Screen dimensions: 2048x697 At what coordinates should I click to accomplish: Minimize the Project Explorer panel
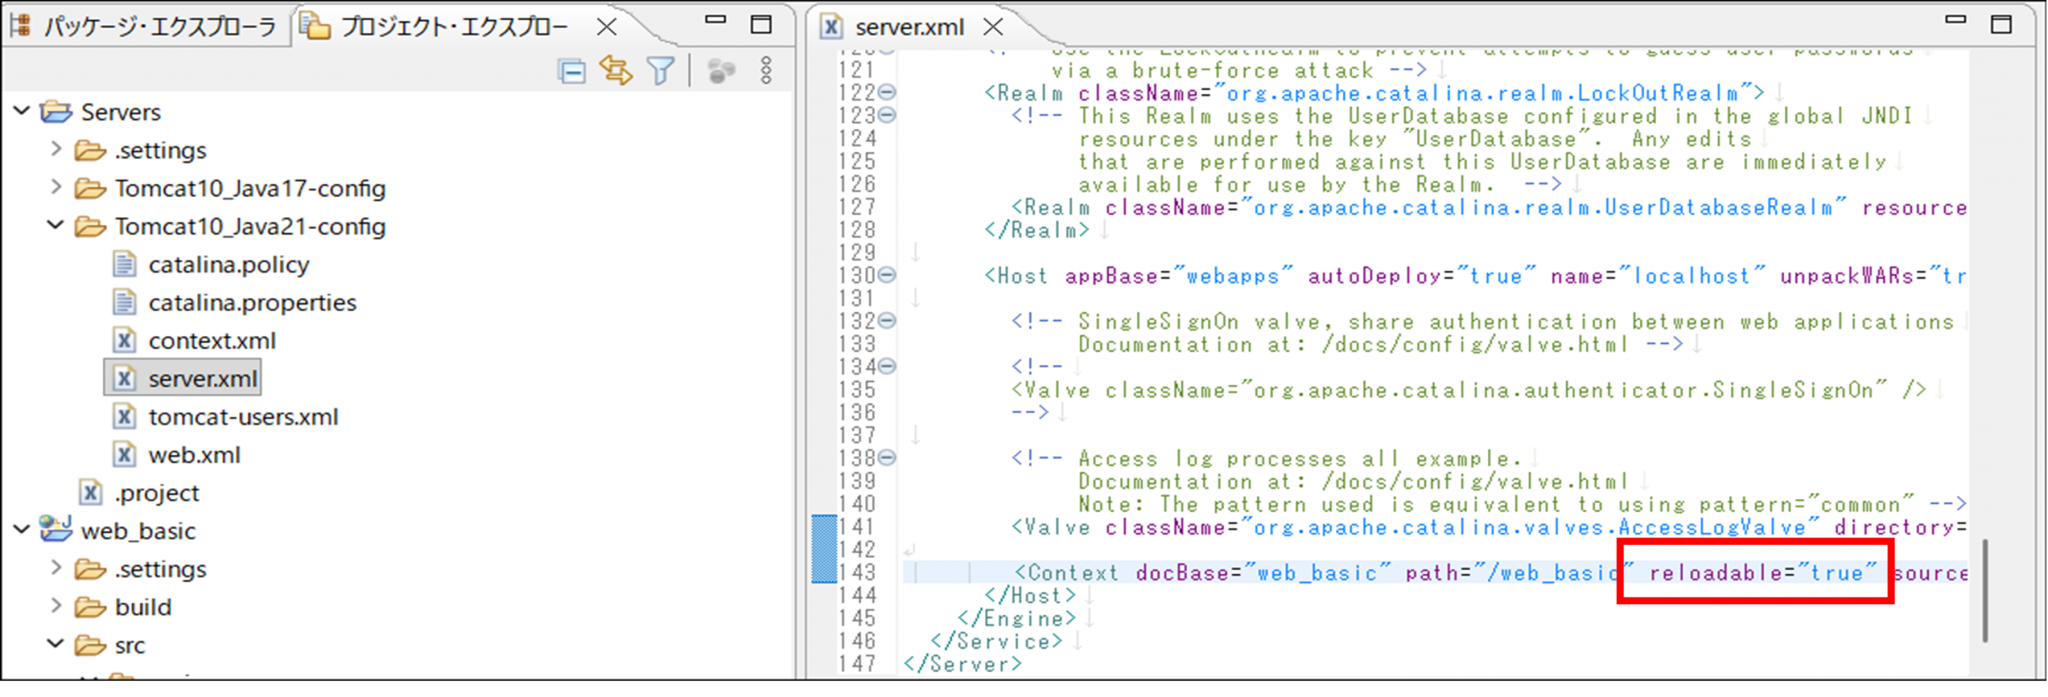[715, 22]
